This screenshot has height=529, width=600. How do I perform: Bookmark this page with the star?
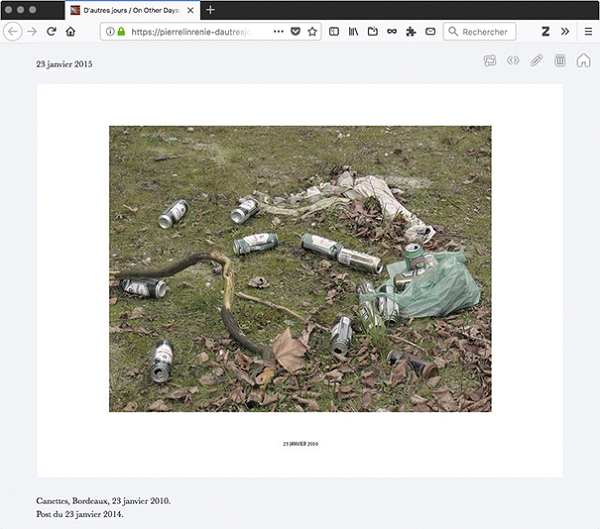tap(312, 32)
